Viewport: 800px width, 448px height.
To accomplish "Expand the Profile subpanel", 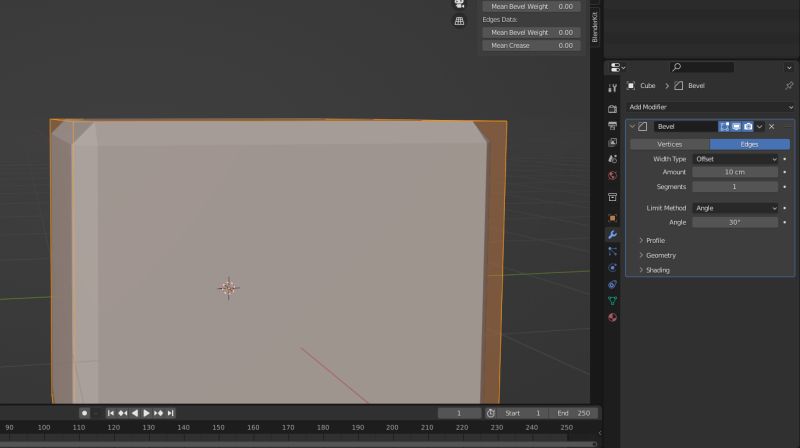I will (653, 240).
